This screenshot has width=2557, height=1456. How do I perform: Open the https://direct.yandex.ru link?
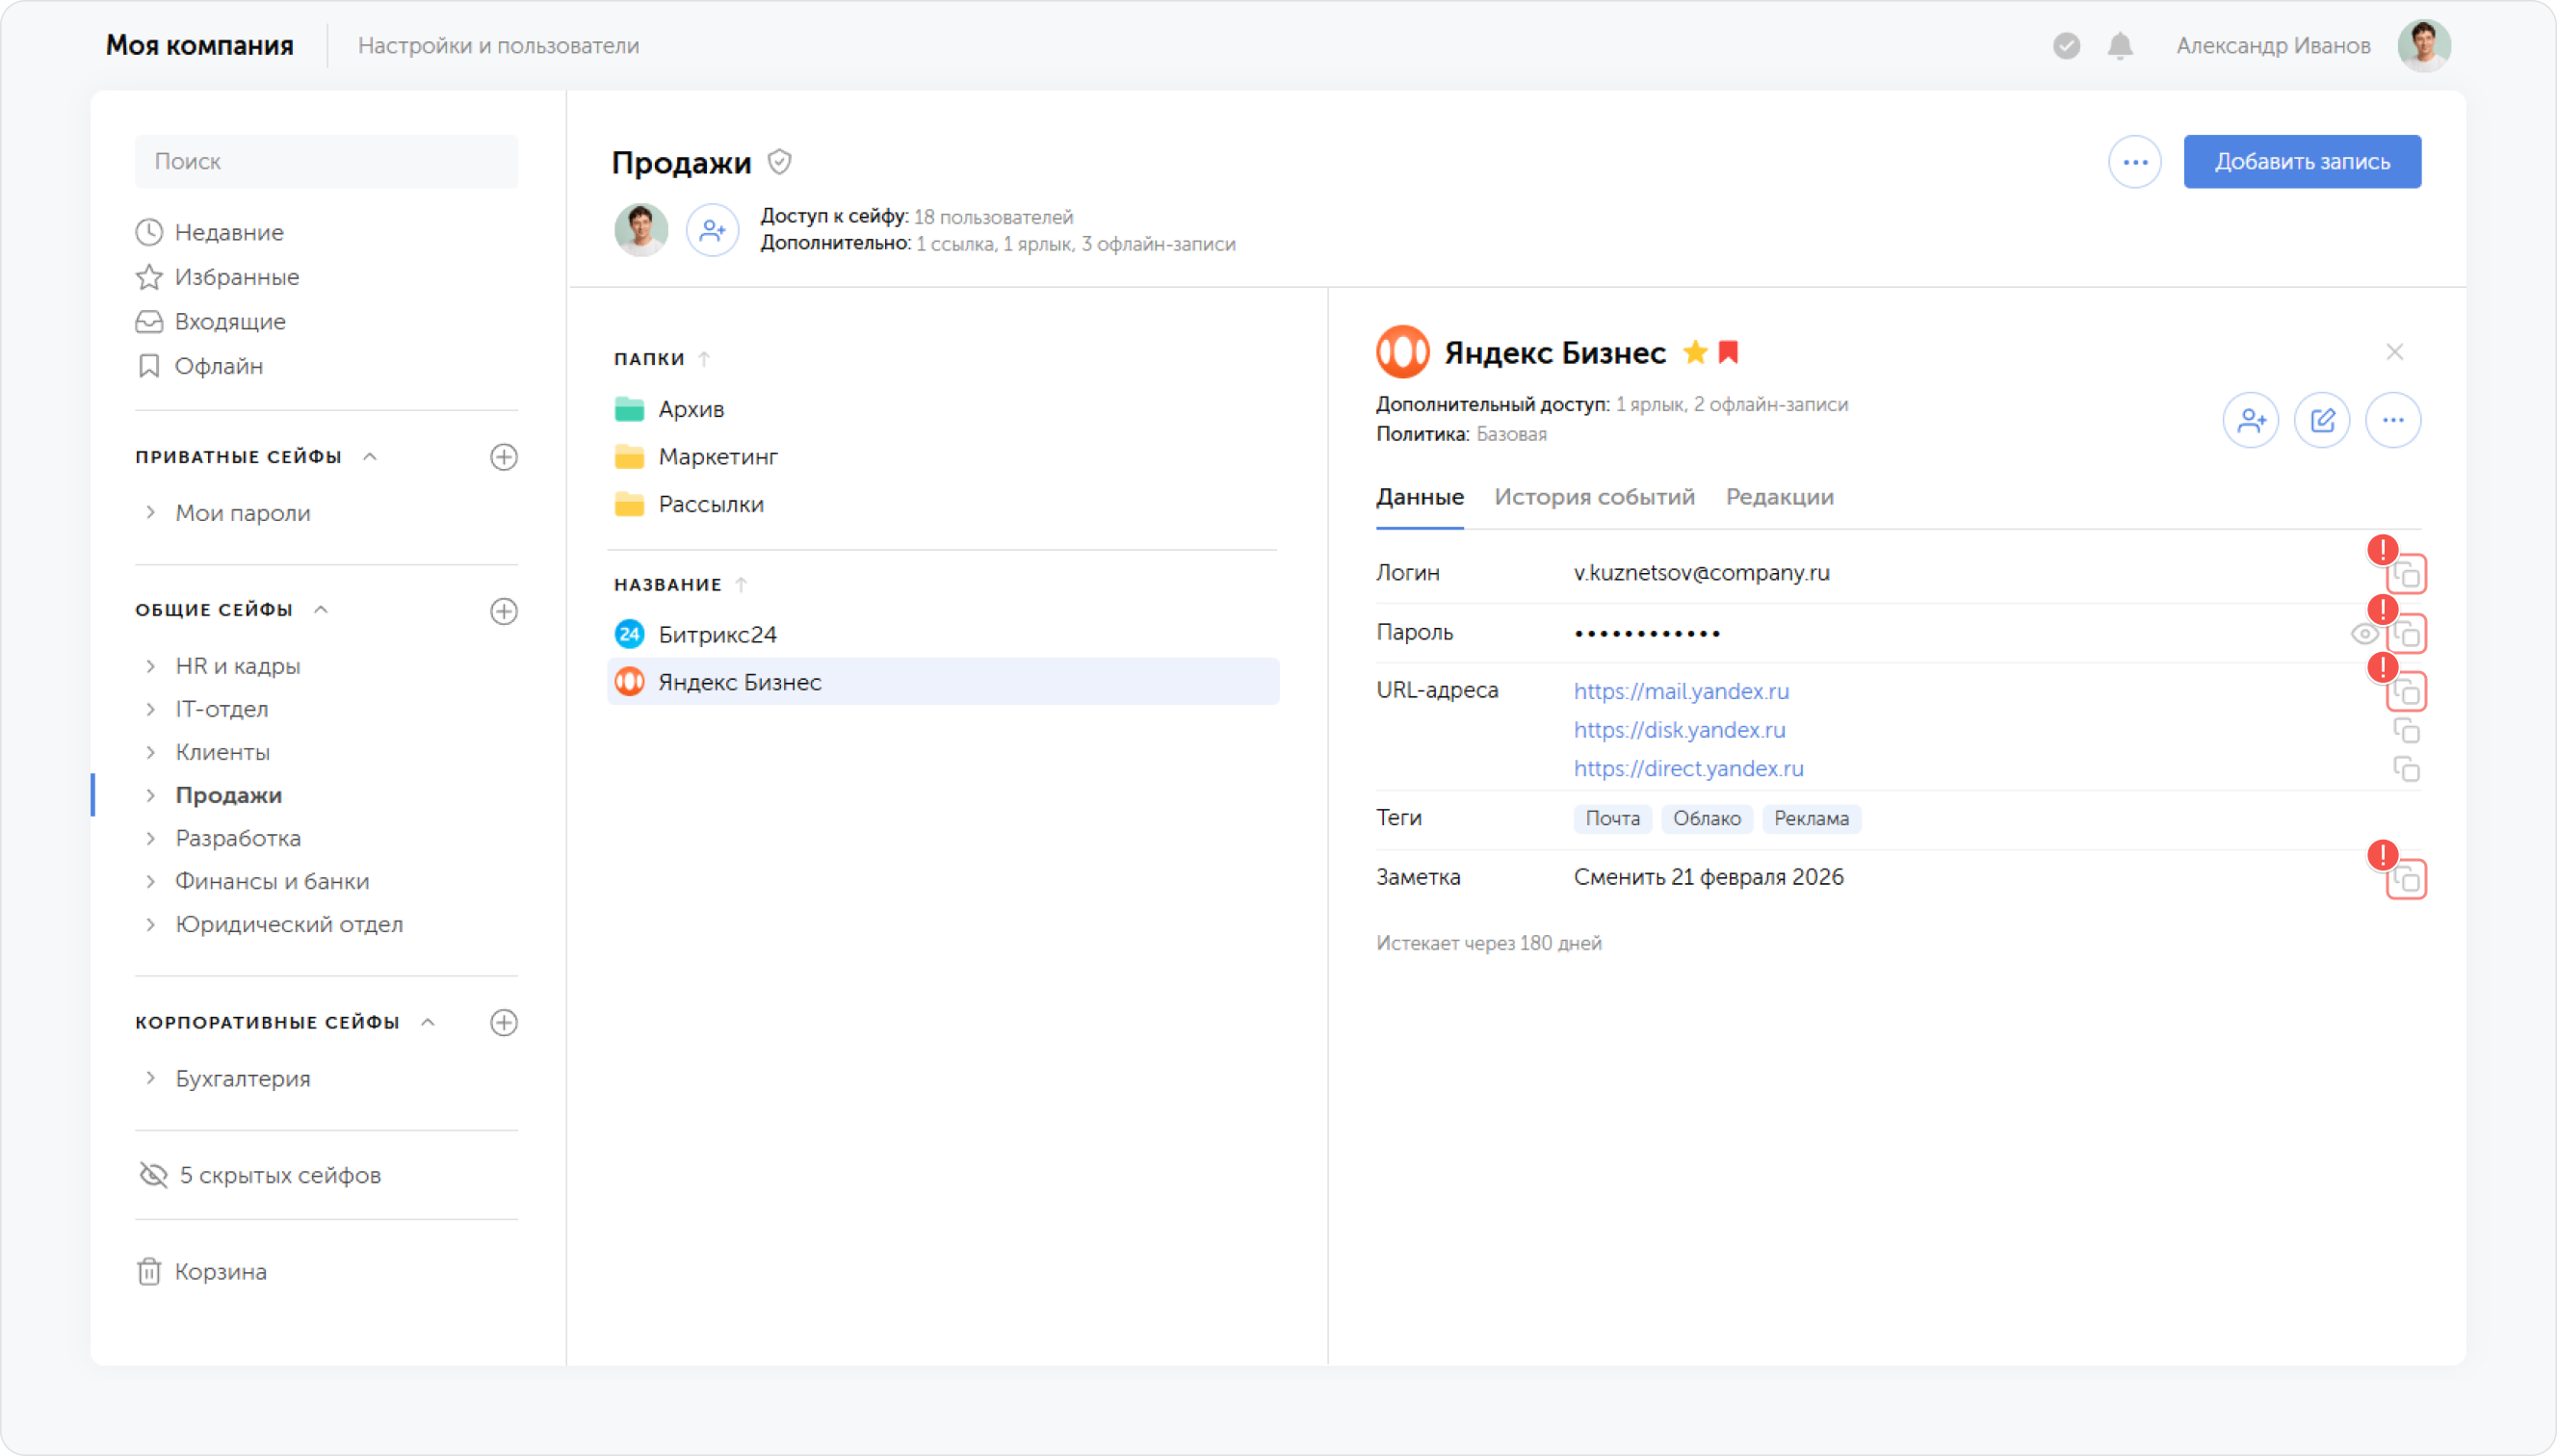pos(1688,769)
